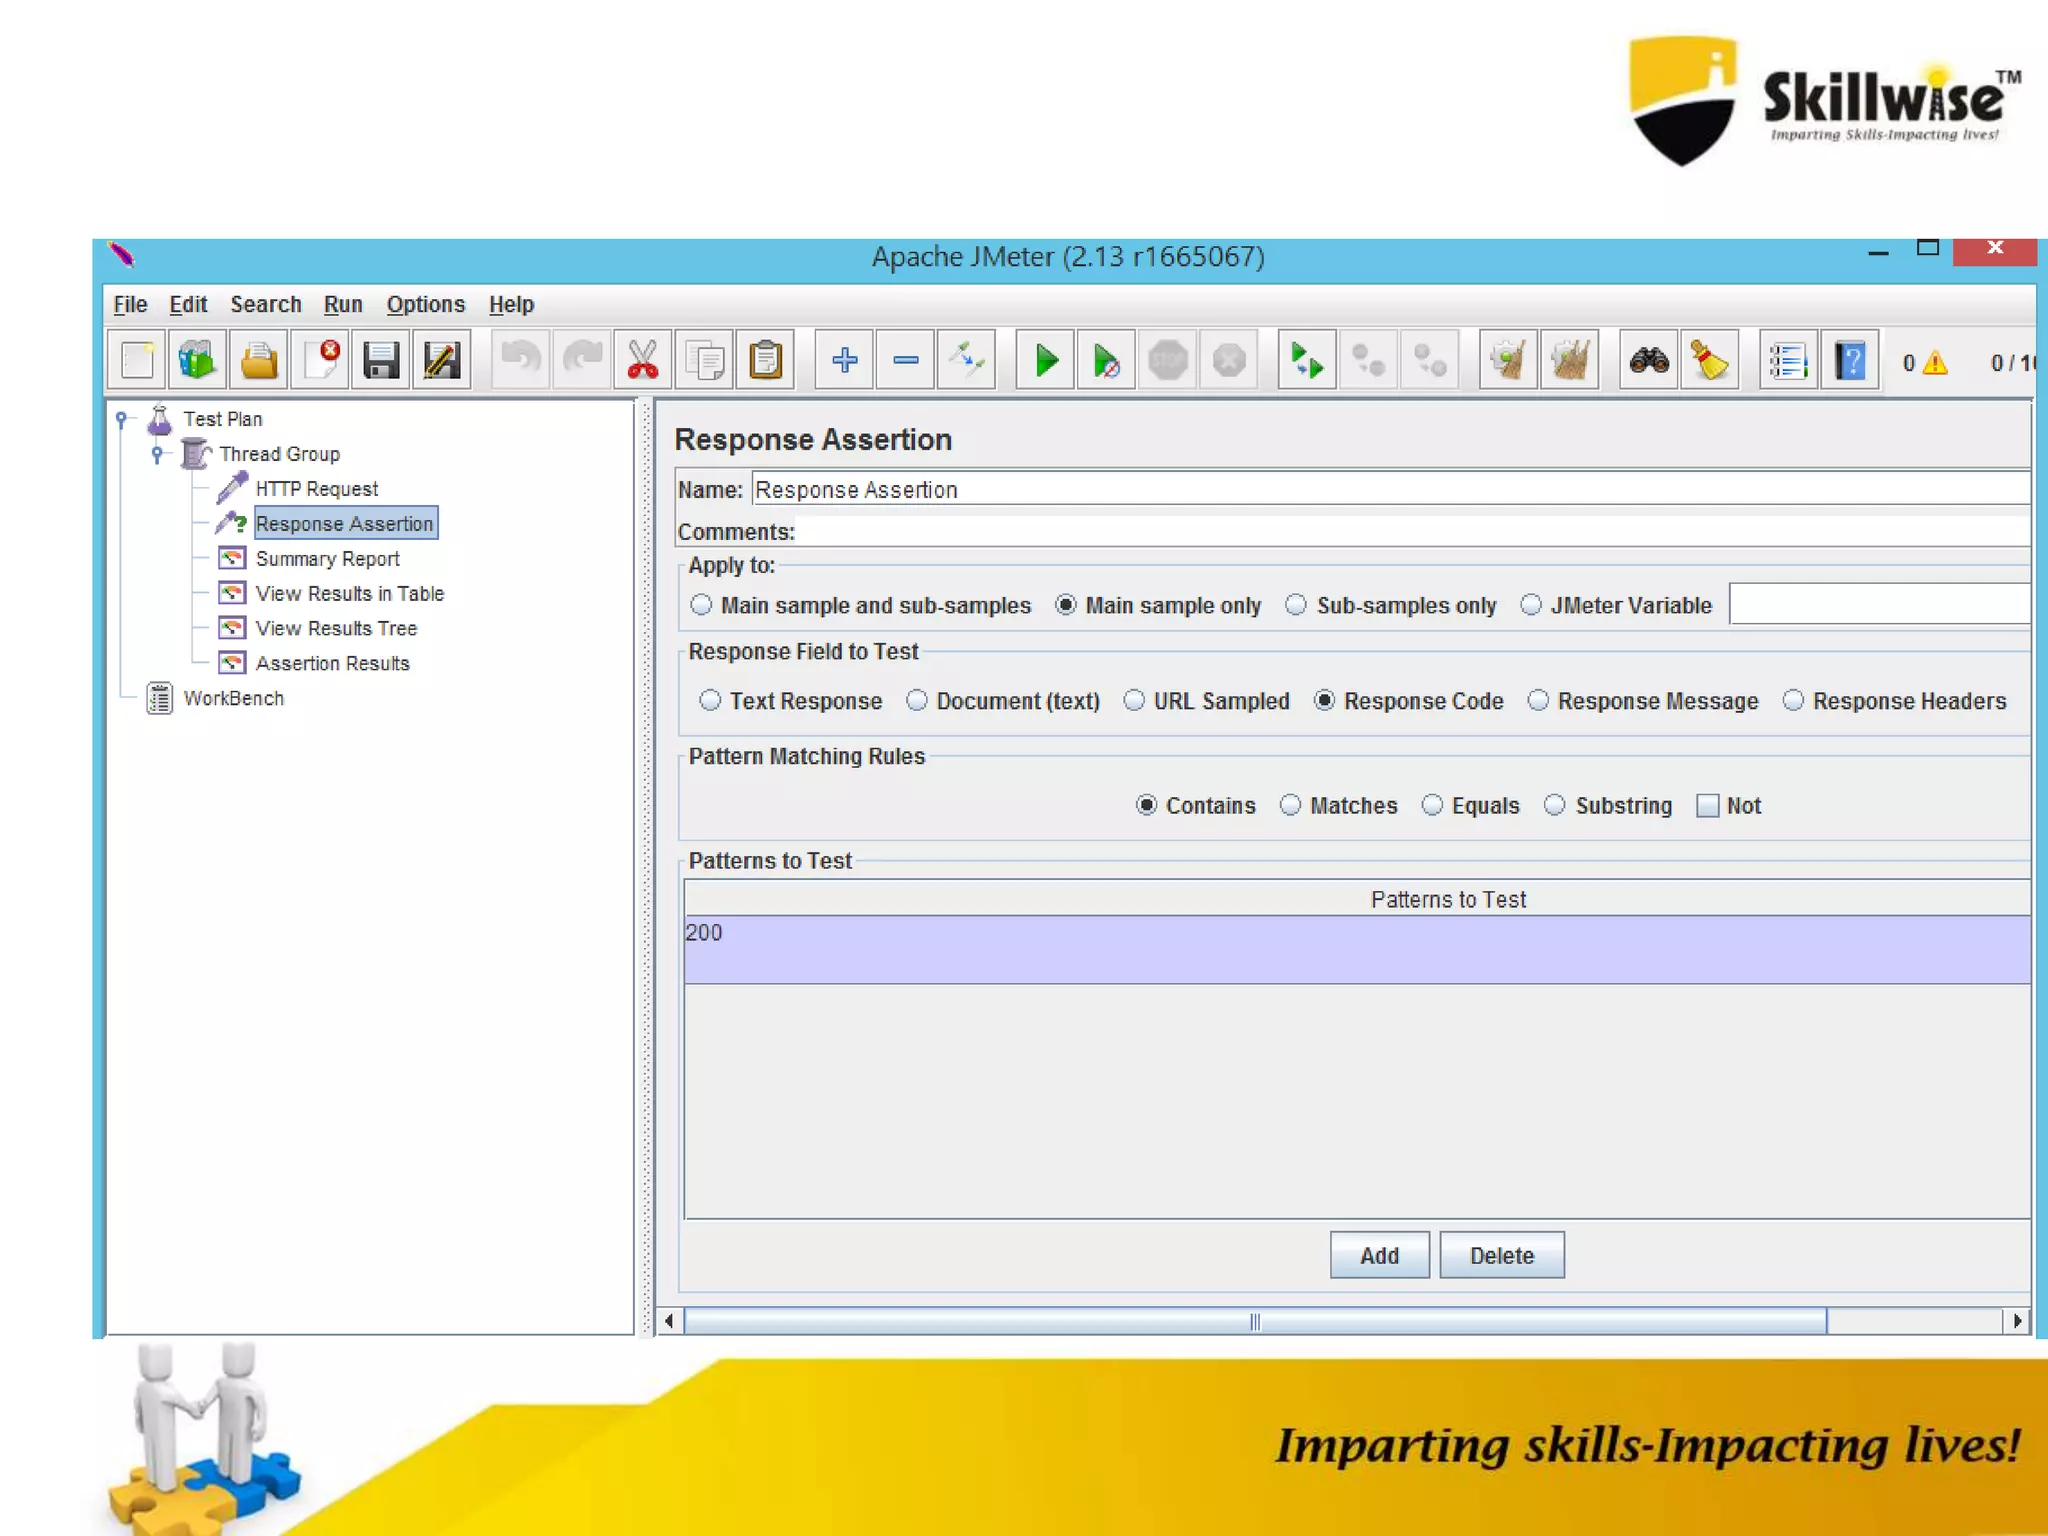
Task: Click the Delete pattern button
Action: 1501,1256
